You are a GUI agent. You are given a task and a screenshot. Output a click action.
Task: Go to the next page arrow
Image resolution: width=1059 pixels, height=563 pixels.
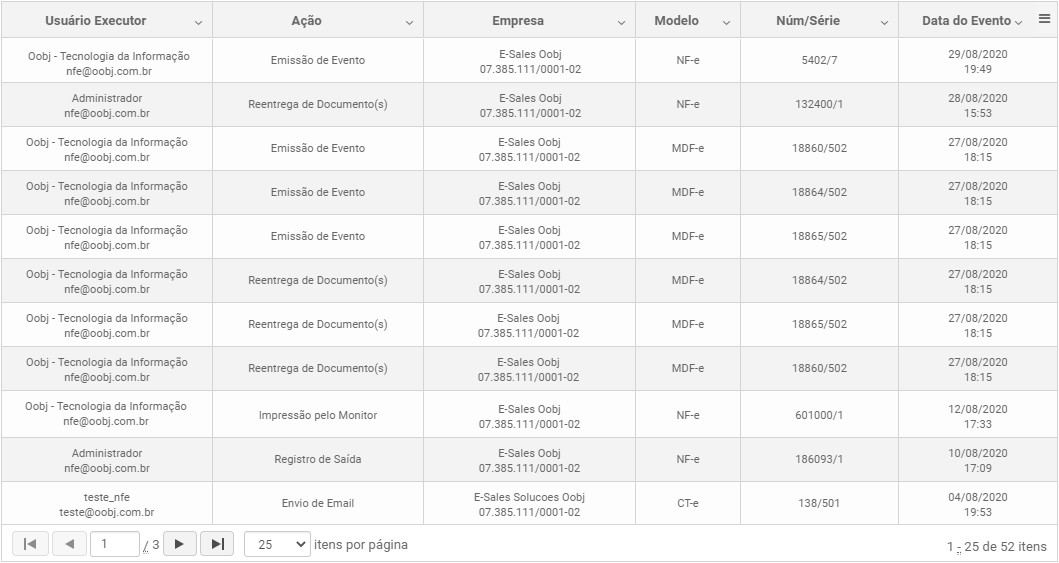(x=180, y=544)
